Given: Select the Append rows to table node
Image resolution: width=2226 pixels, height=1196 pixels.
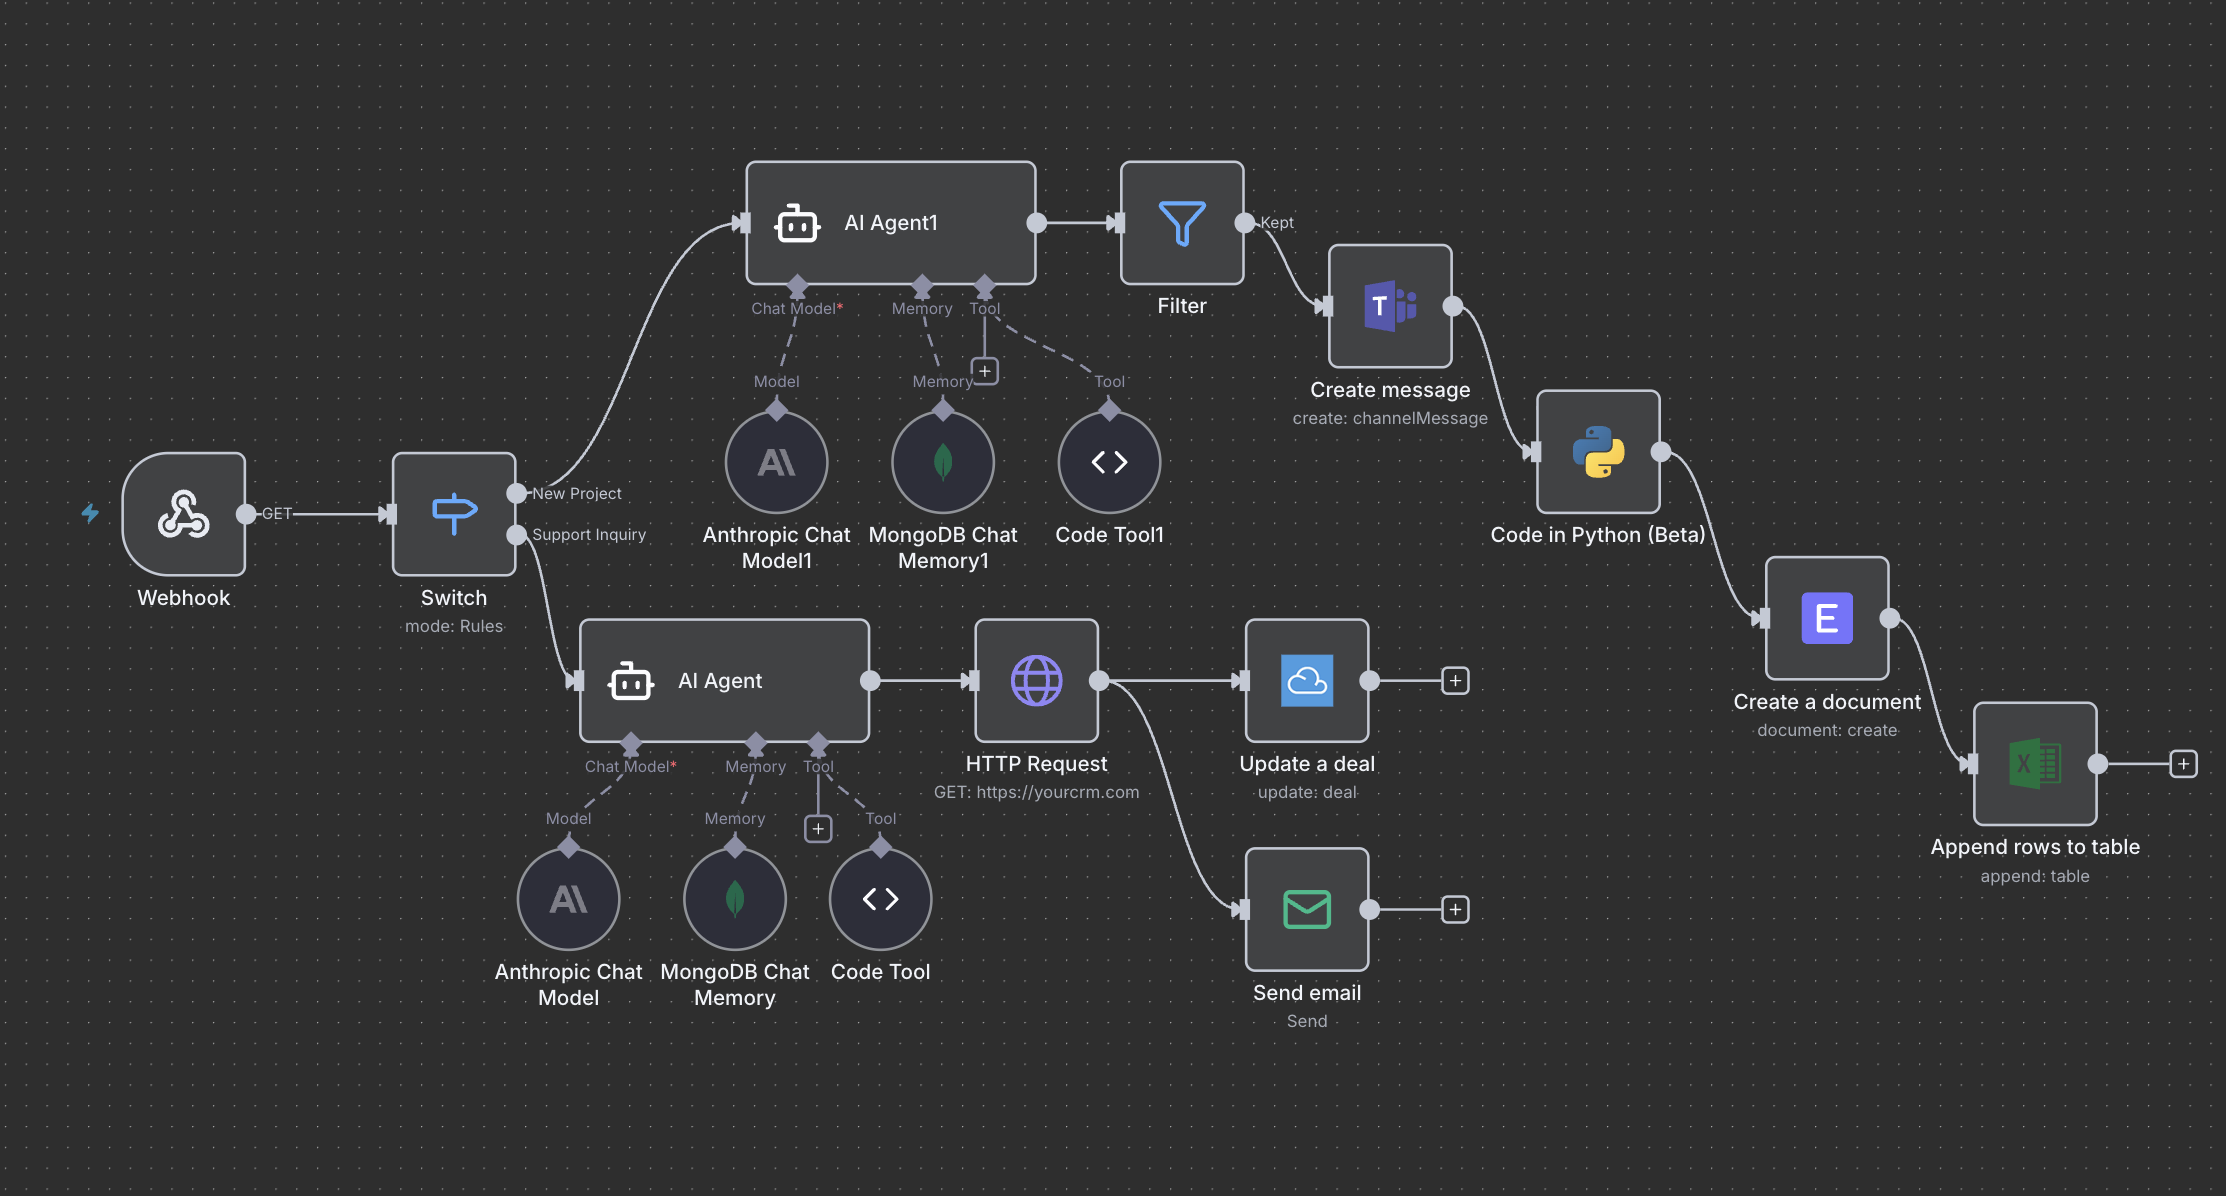Looking at the screenshot, I should [2035, 762].
